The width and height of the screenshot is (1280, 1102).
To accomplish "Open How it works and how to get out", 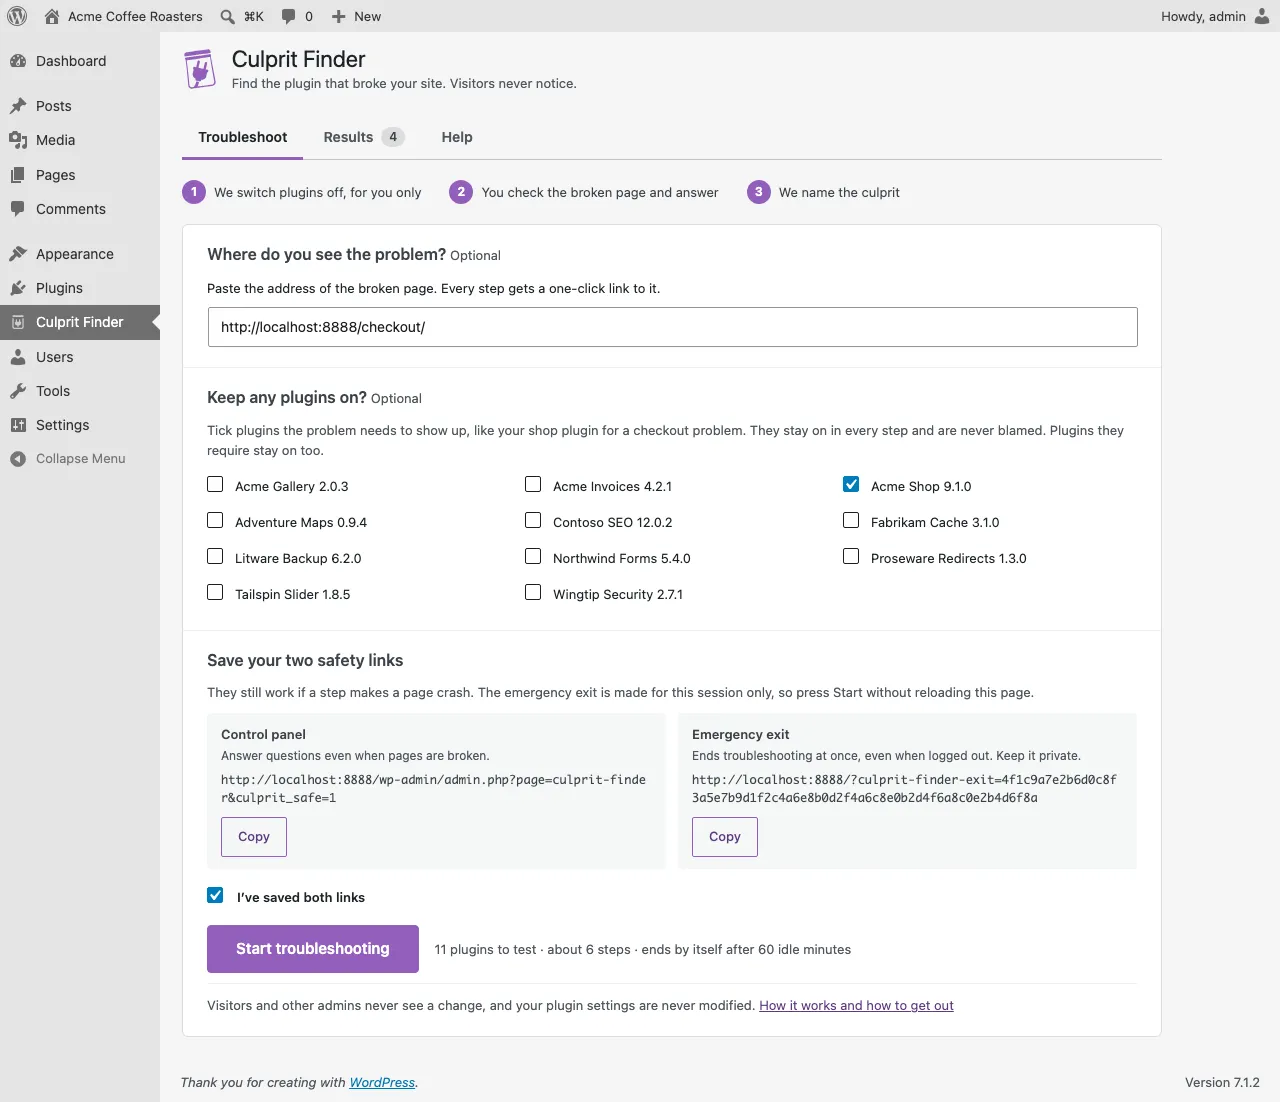I will pos(856,1006).
